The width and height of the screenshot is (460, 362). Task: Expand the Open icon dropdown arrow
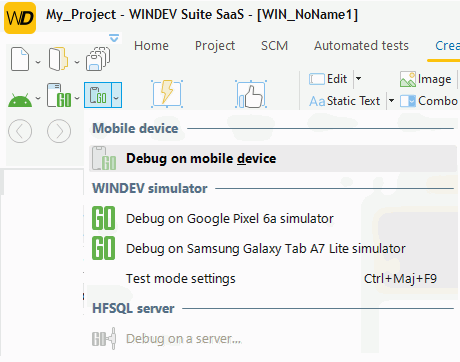click(x=77, y=62)
